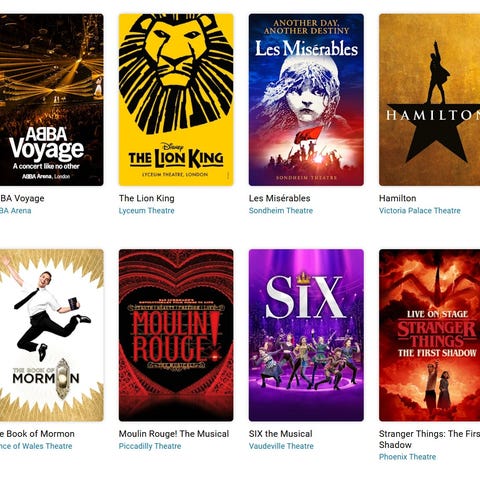Click the Hamilton star poster
Screen dimensions: 480x480
pyautogui.click(x=429, y=100)
